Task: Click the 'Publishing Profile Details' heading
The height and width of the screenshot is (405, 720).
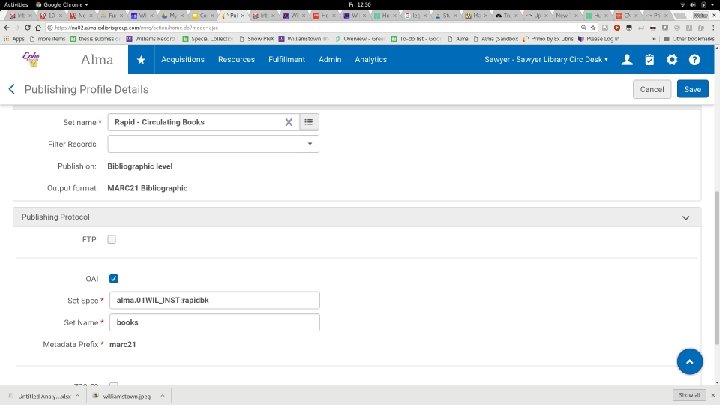Action: tap(86, 89)
